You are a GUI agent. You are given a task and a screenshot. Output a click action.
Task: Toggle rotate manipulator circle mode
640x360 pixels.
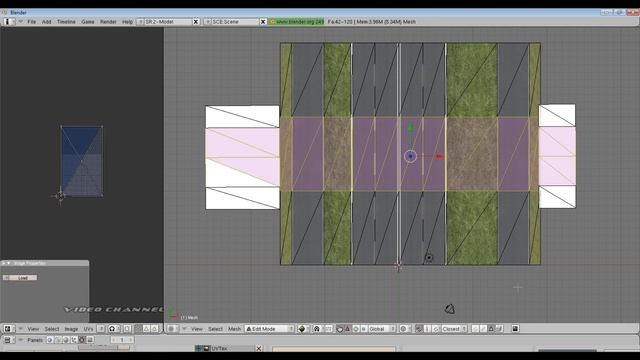coord(356,329)
